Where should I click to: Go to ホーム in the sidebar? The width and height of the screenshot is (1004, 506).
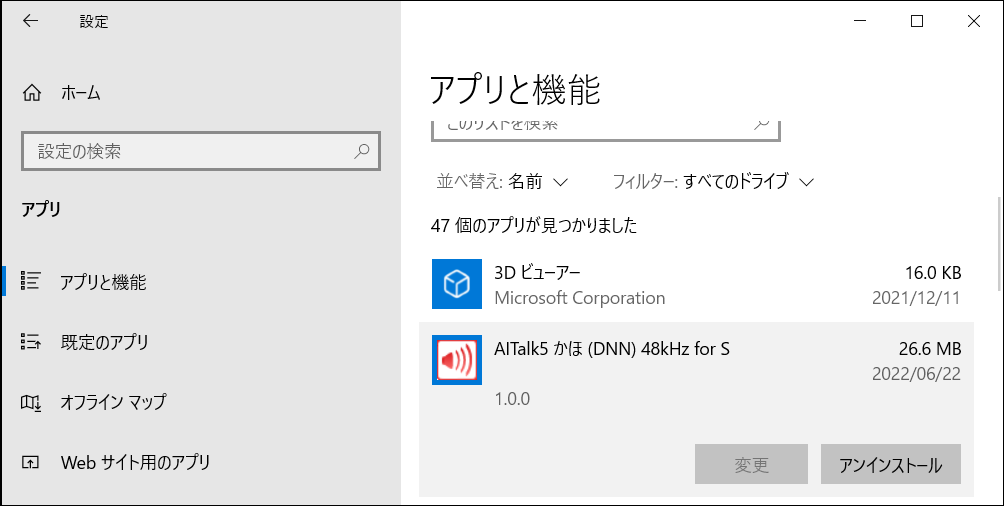click(200, 94)
